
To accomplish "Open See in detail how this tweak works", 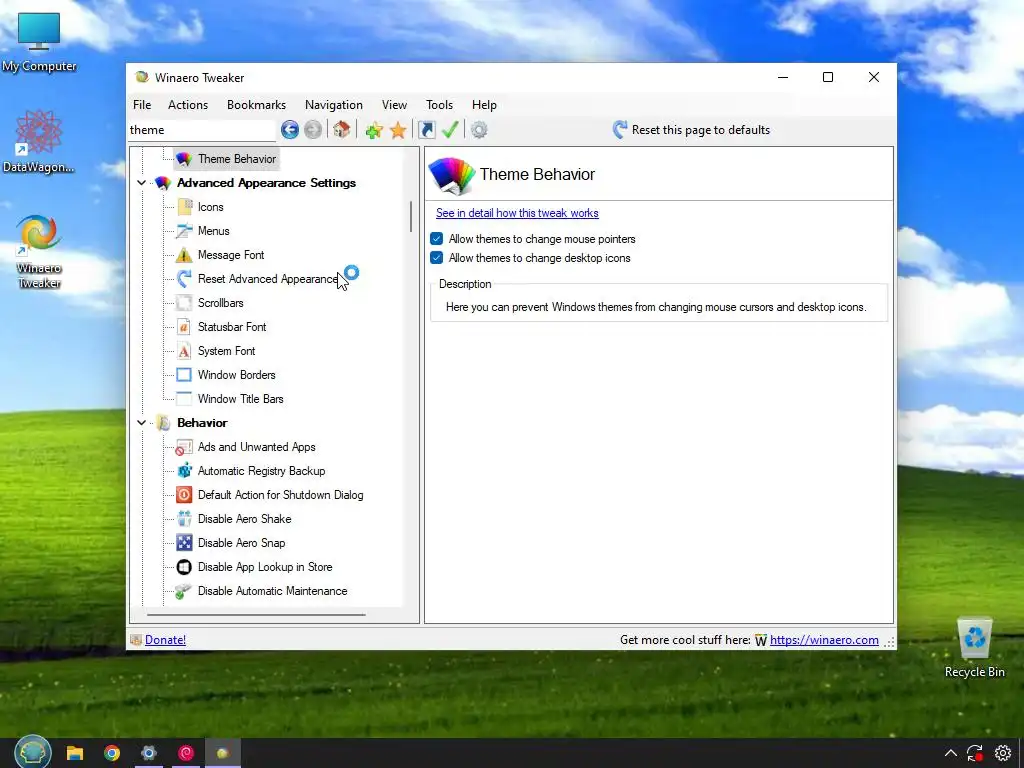I will (517, 213).
